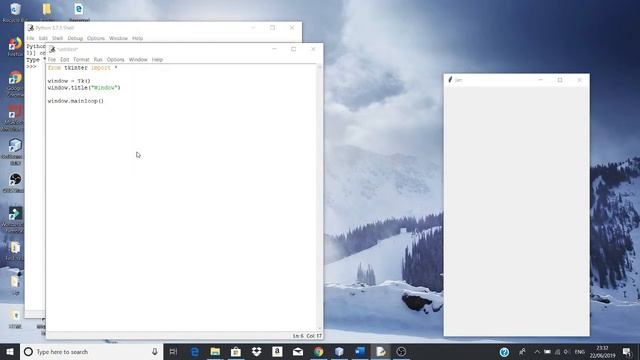
Task: Click the 'window = Tk()' code line
Action: coord(69,81)
